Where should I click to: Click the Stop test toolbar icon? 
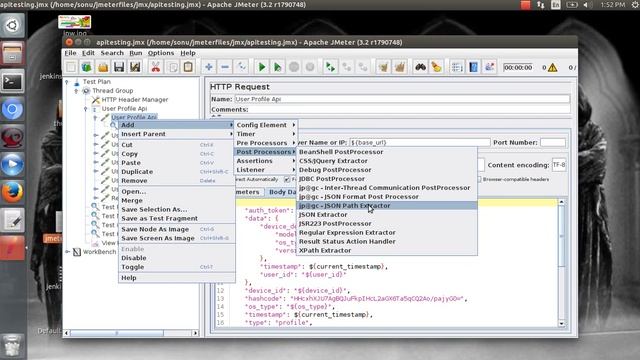(294, 67)
